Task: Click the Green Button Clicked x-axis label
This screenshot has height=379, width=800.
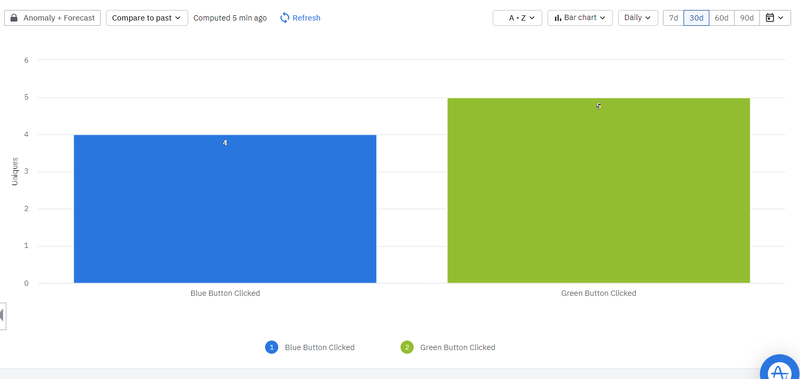Action: point(598,293)
